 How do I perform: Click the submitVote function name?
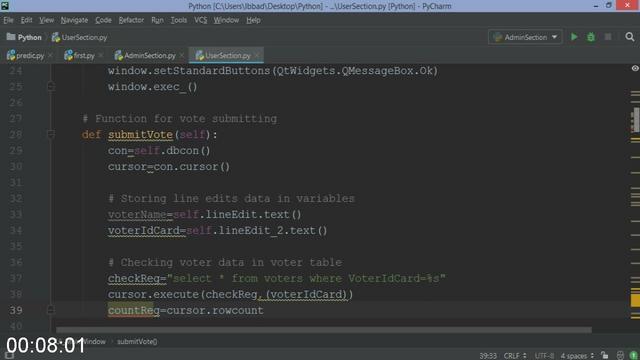coord(140,134)
